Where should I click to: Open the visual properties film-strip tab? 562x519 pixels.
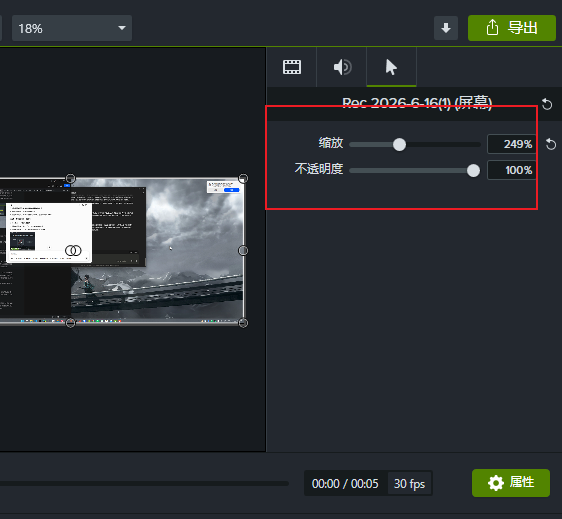coord(292,67)
